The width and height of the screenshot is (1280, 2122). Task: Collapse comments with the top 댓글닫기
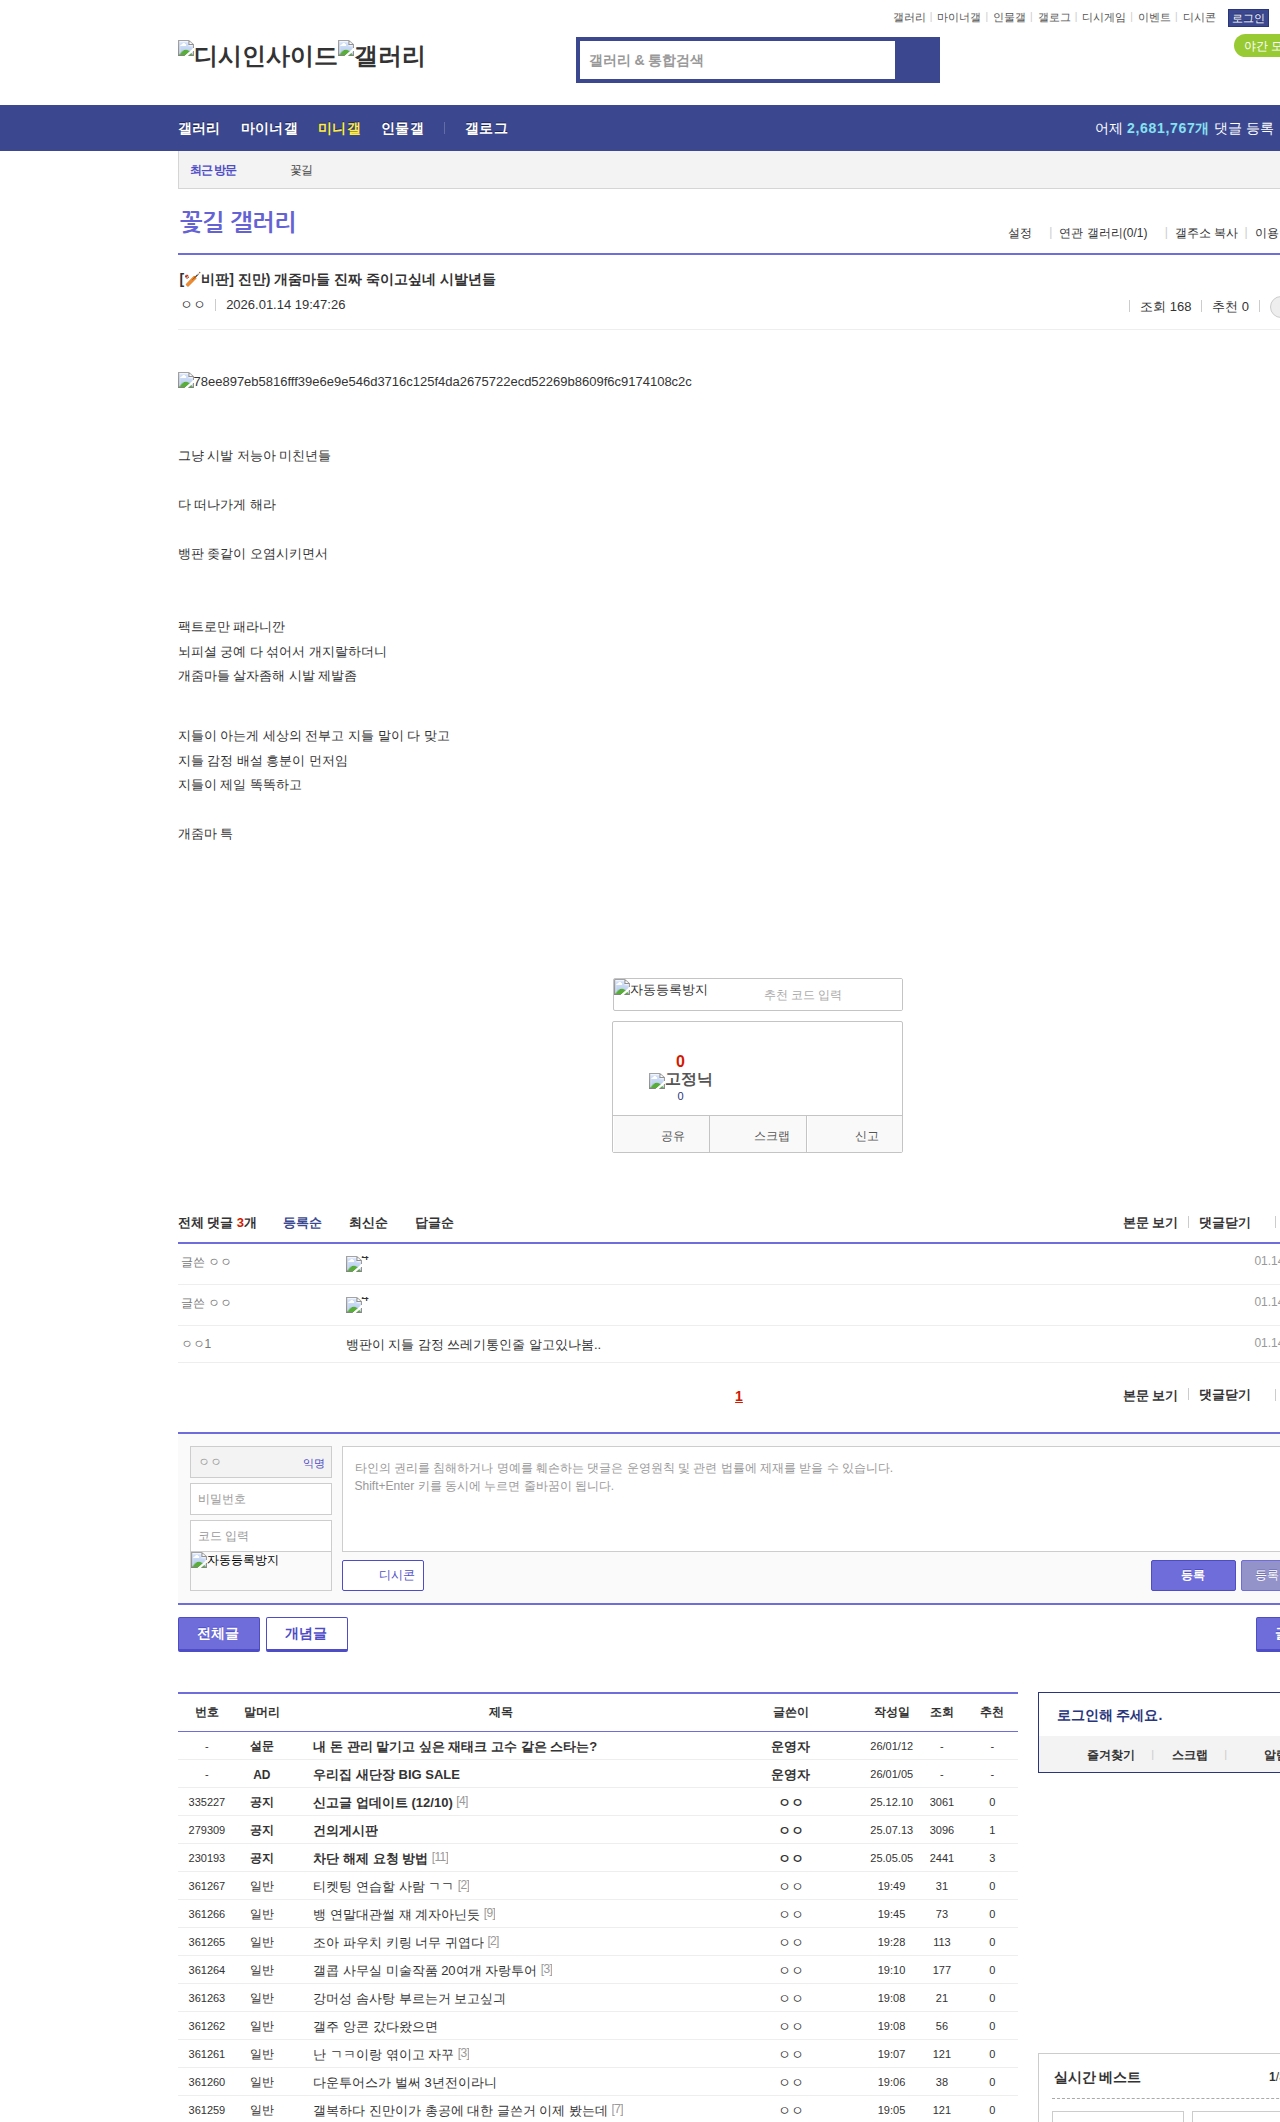click(1224, 1223)
